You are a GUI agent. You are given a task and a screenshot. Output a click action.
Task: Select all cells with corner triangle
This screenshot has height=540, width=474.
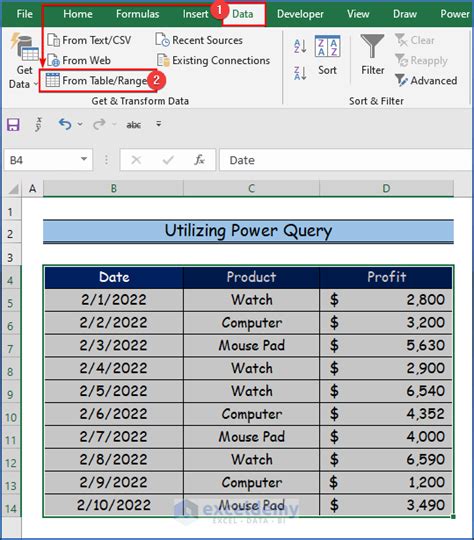point(13,189)
